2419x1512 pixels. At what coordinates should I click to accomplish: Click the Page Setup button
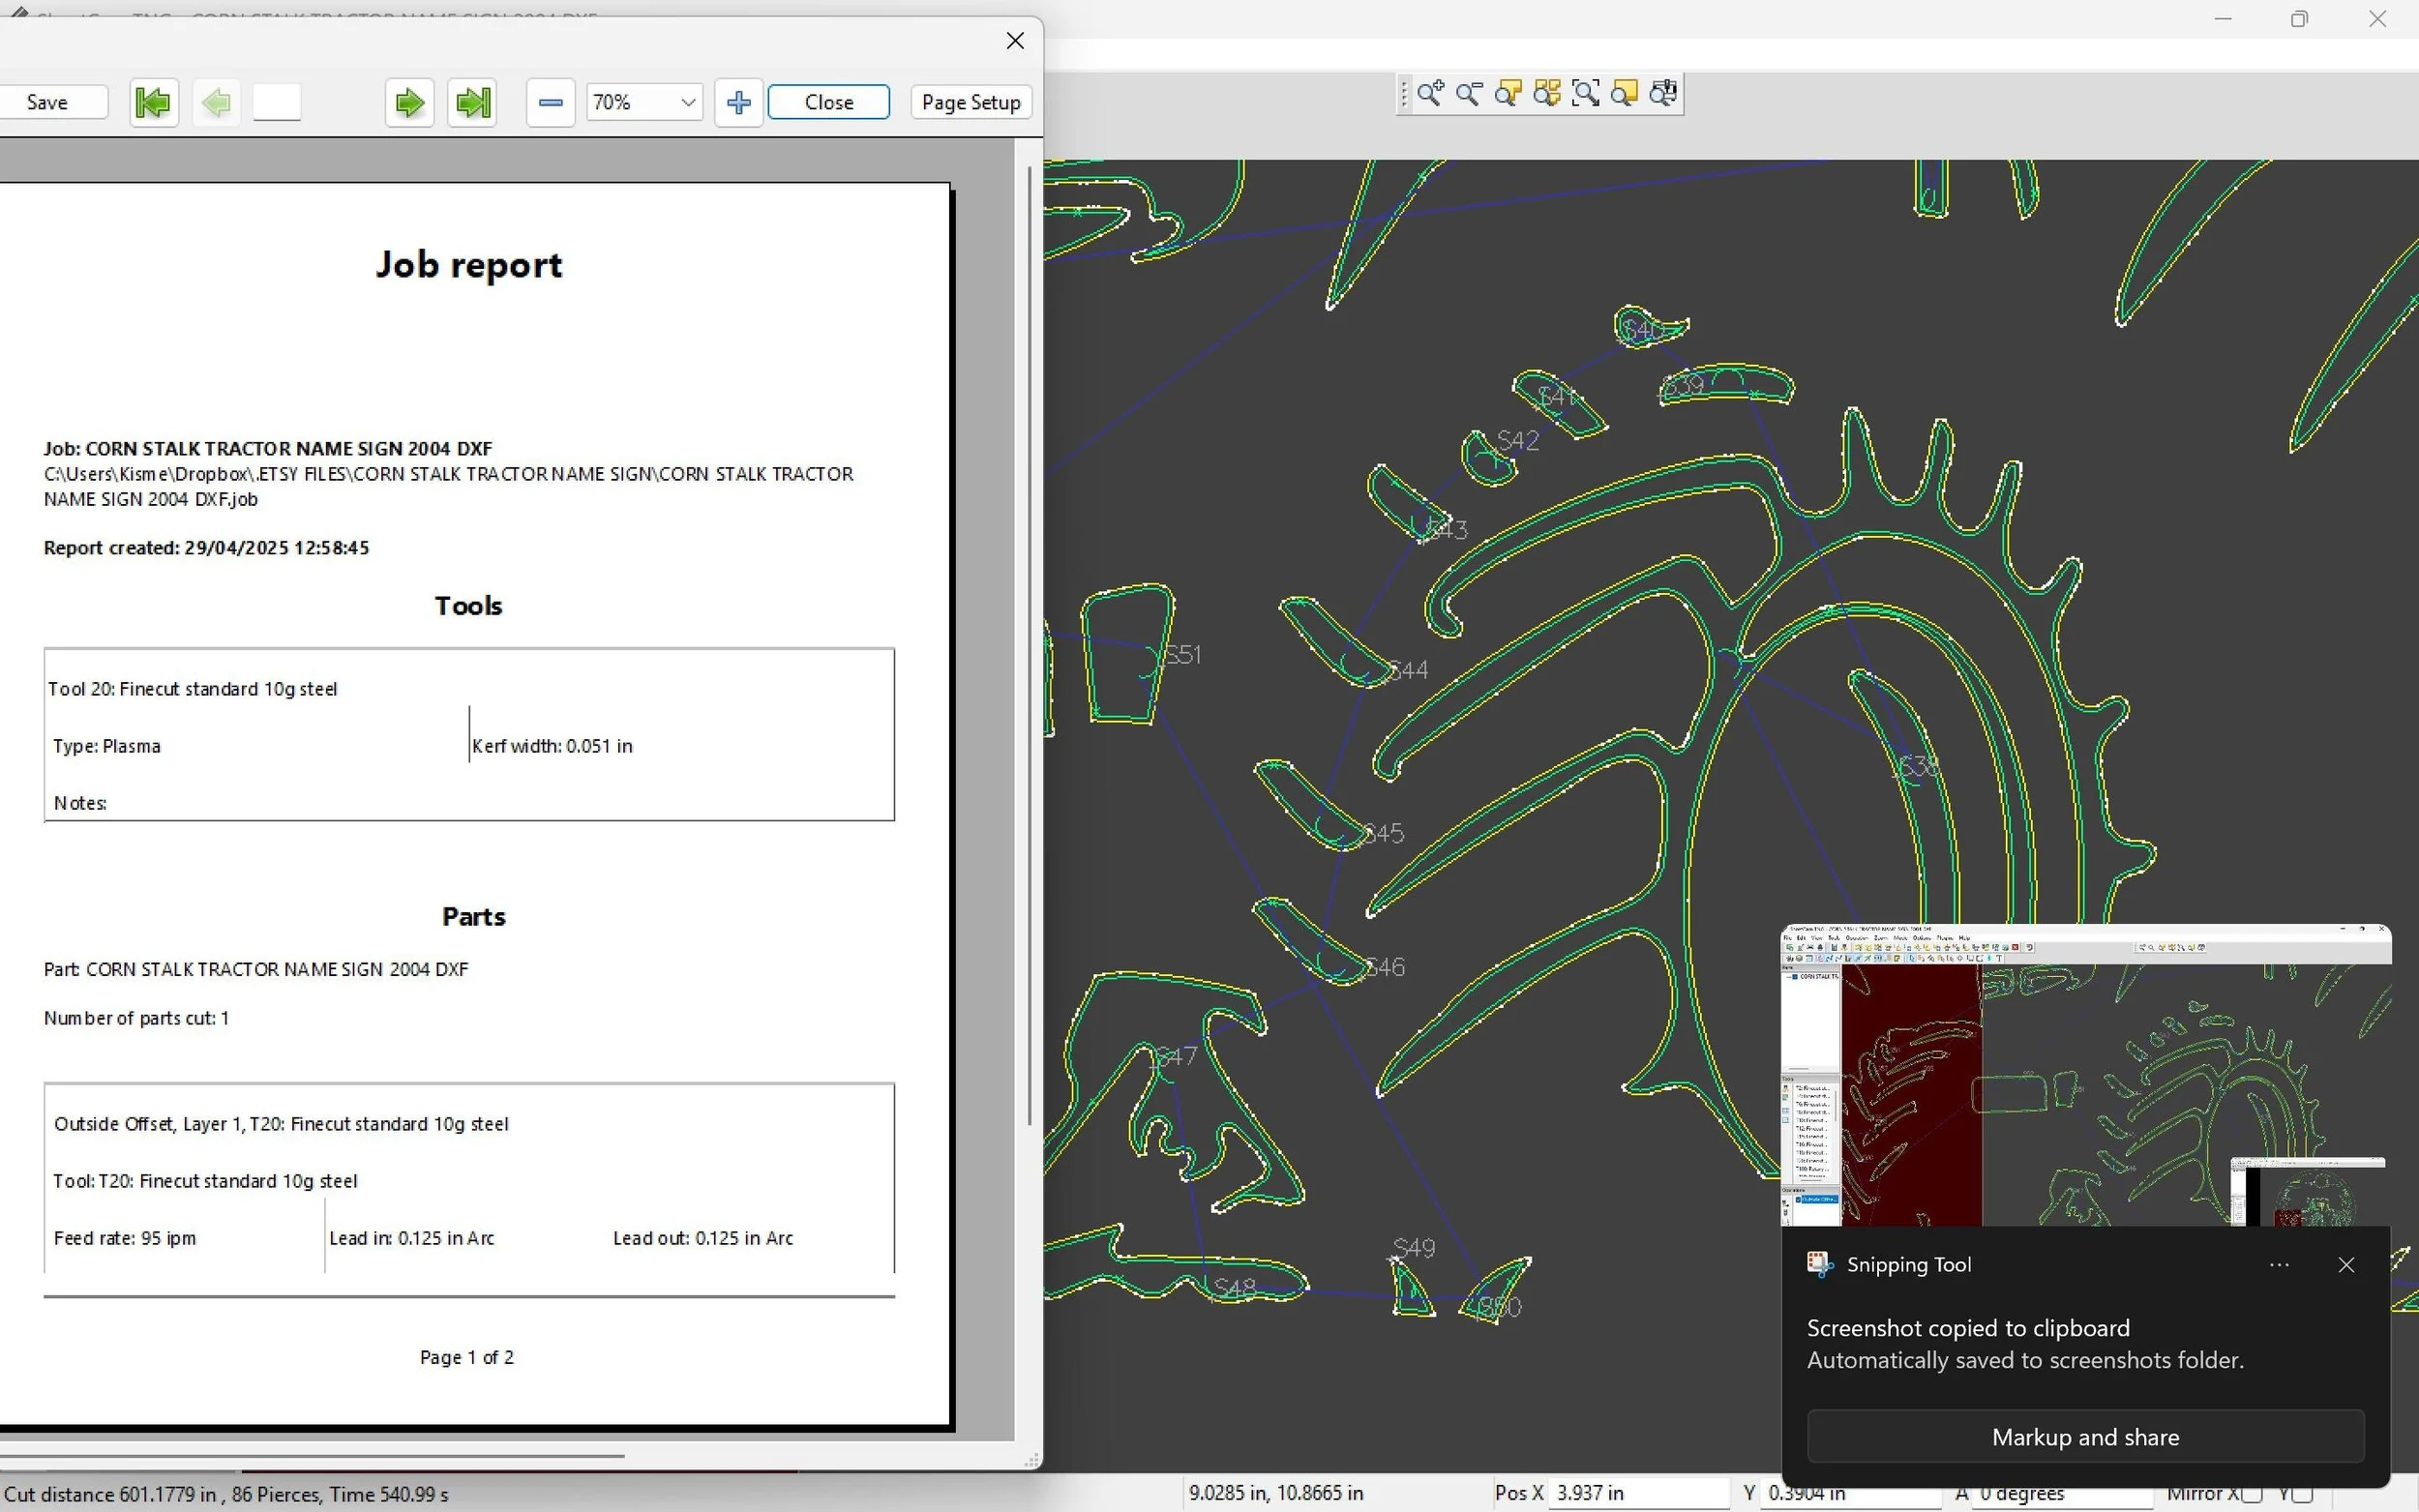(x=970, y=102)
